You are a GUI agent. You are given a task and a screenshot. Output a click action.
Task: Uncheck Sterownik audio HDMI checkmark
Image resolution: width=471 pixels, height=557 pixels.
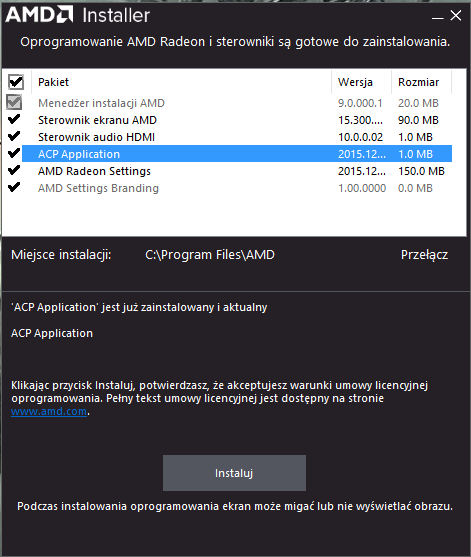14,136
